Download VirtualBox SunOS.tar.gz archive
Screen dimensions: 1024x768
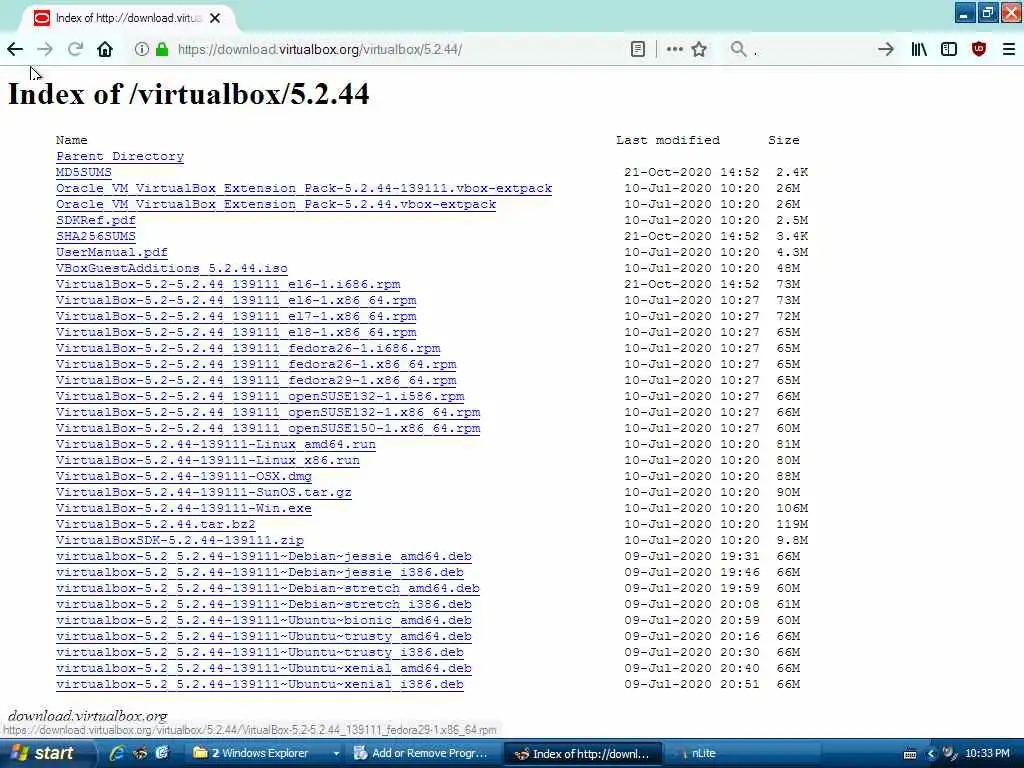(x=204, y=492)
